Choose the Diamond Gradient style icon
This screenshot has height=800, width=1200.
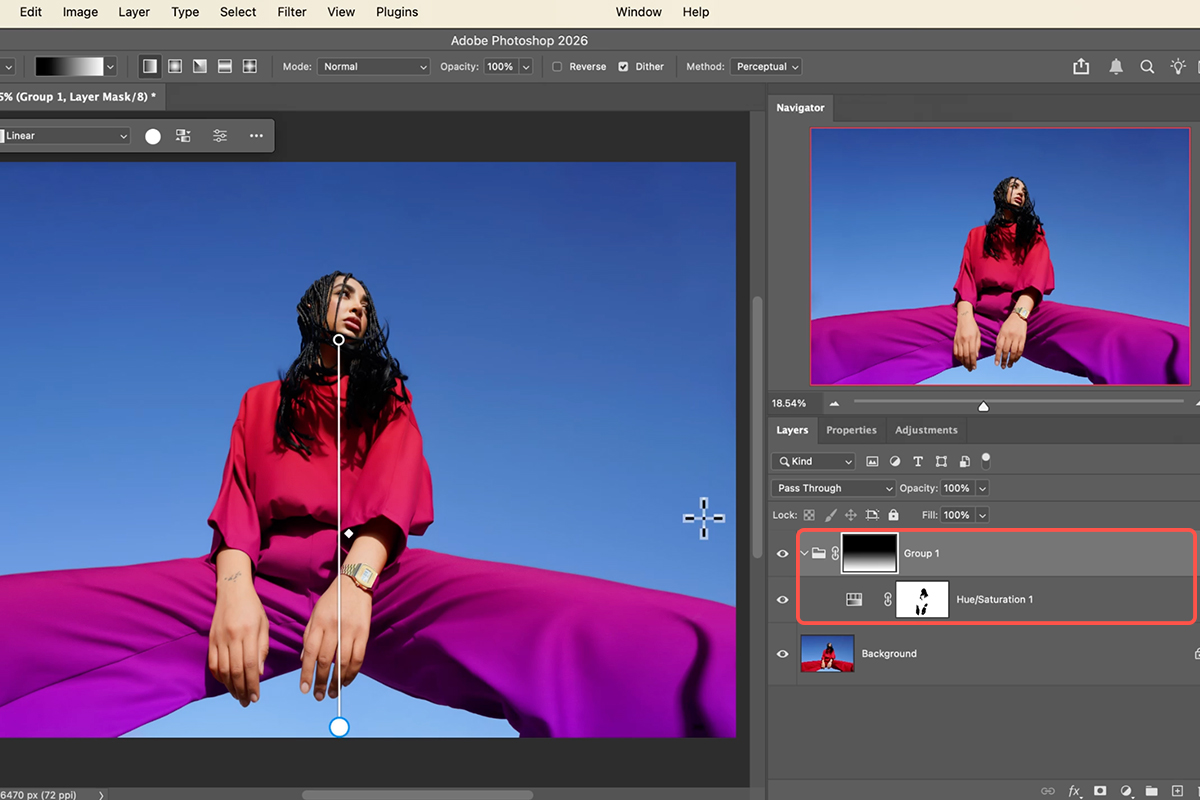pyautogui.click(x=249, y=67)
